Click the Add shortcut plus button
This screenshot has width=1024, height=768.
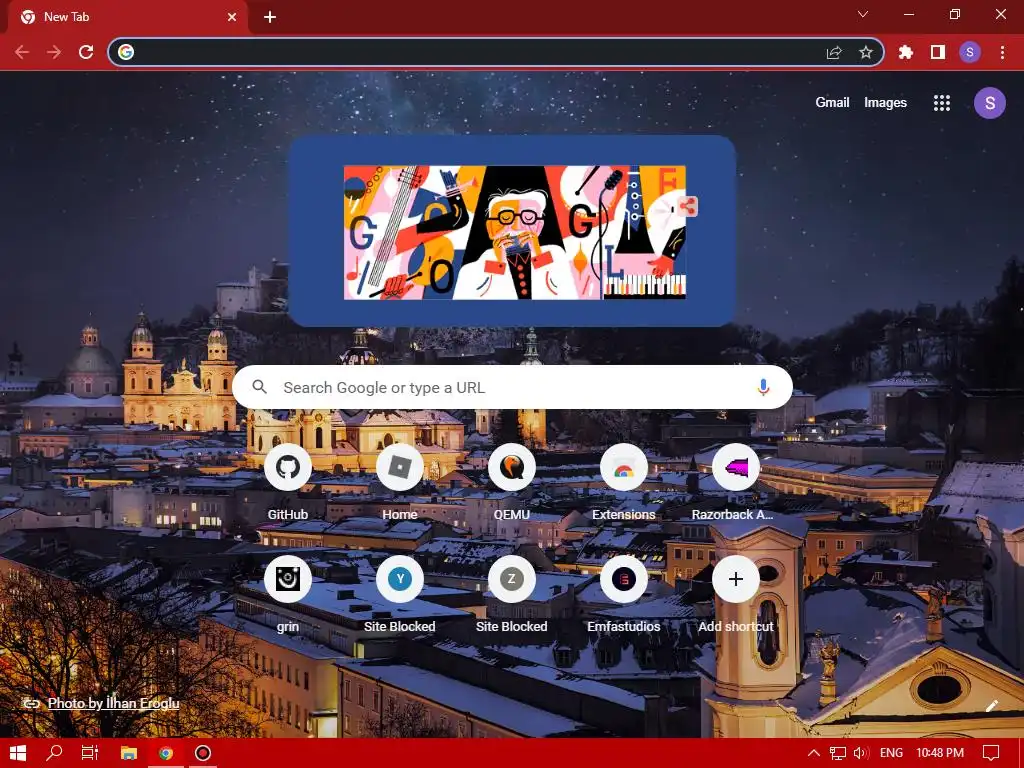(x=735, y=579)
